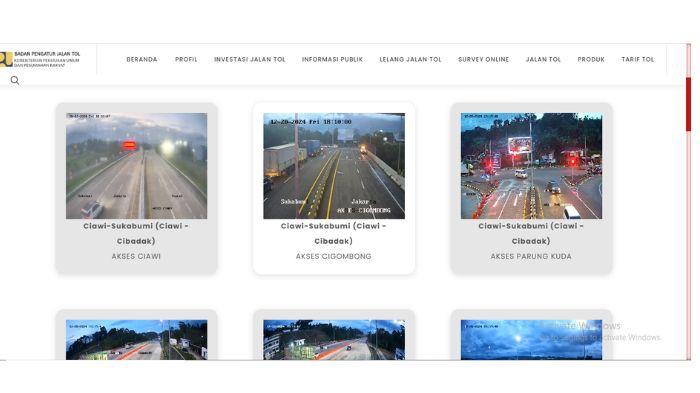The width and height of the screenshot is (700, 393).
Task: Click the AKSES PARUNG KUDA label
Action: [531, 256]
